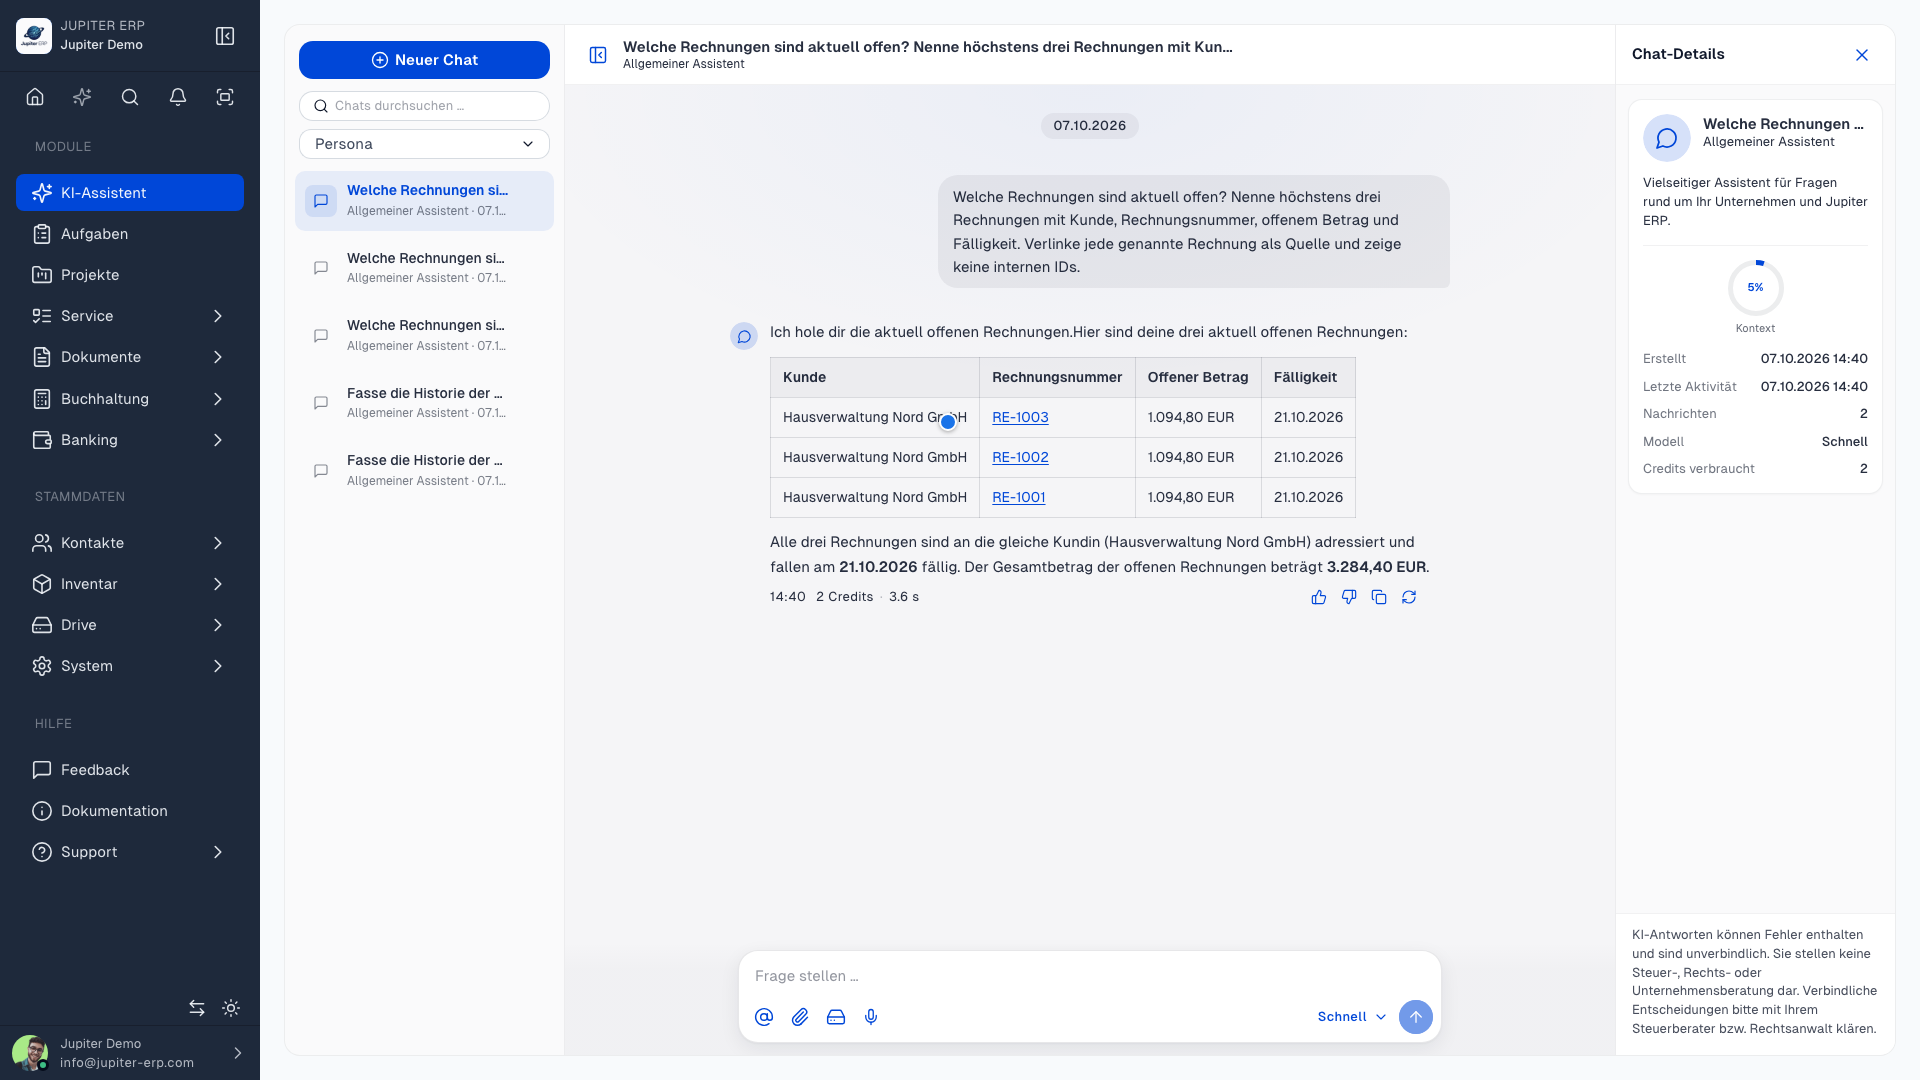
Task: Open the Persona dropdown
Action: (x=424, y=144)
